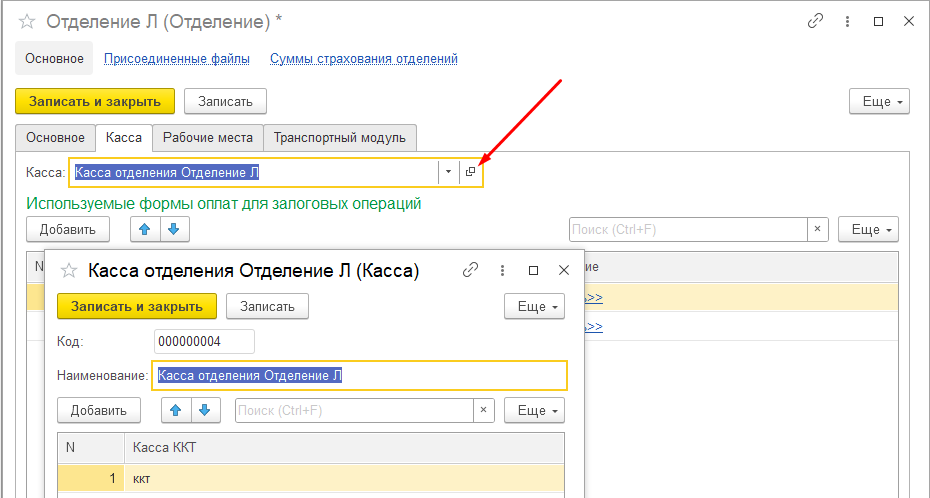Expand the Касса field dropdown arrow
Viewport: 930px width, 498px height.
coord(448,173)
